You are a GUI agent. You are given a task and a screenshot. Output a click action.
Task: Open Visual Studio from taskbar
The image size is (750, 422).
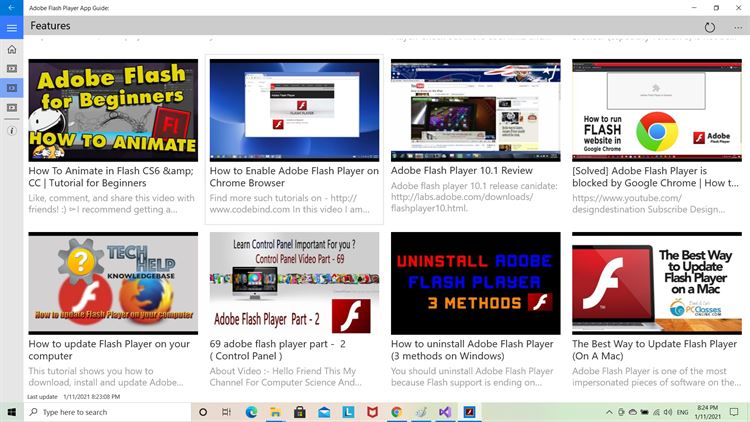pyautogui.click(x=445, y=412)
